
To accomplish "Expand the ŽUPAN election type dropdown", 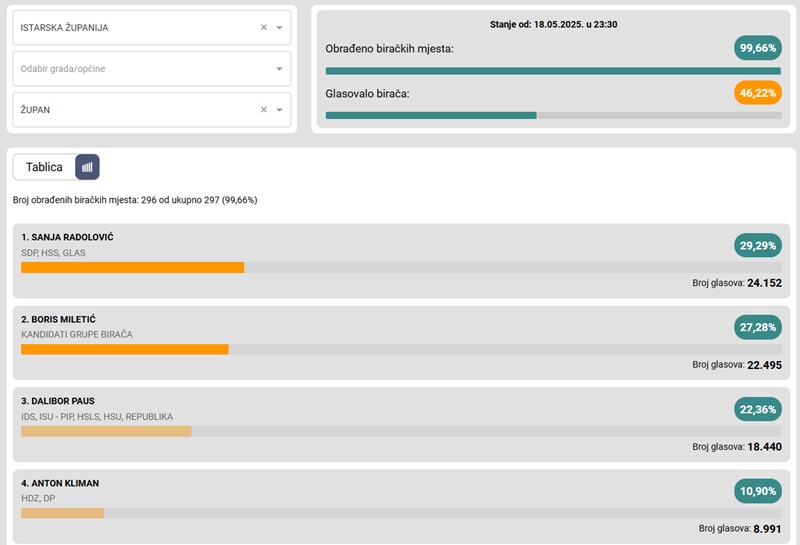I will click(280, 110).
